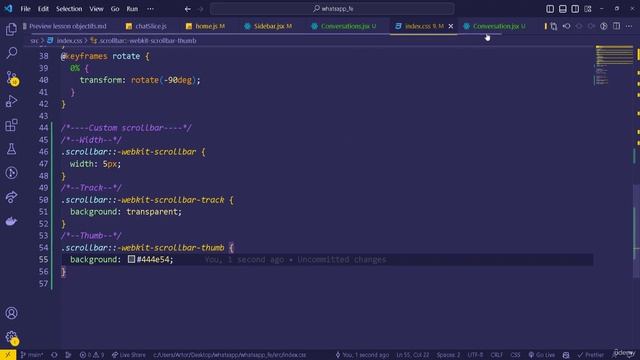The width and height of the screenshot is (640, 360).
Task: Click the previous revision icon in editor toolbar
Action: pyautogui.click(x=566, y=26)
